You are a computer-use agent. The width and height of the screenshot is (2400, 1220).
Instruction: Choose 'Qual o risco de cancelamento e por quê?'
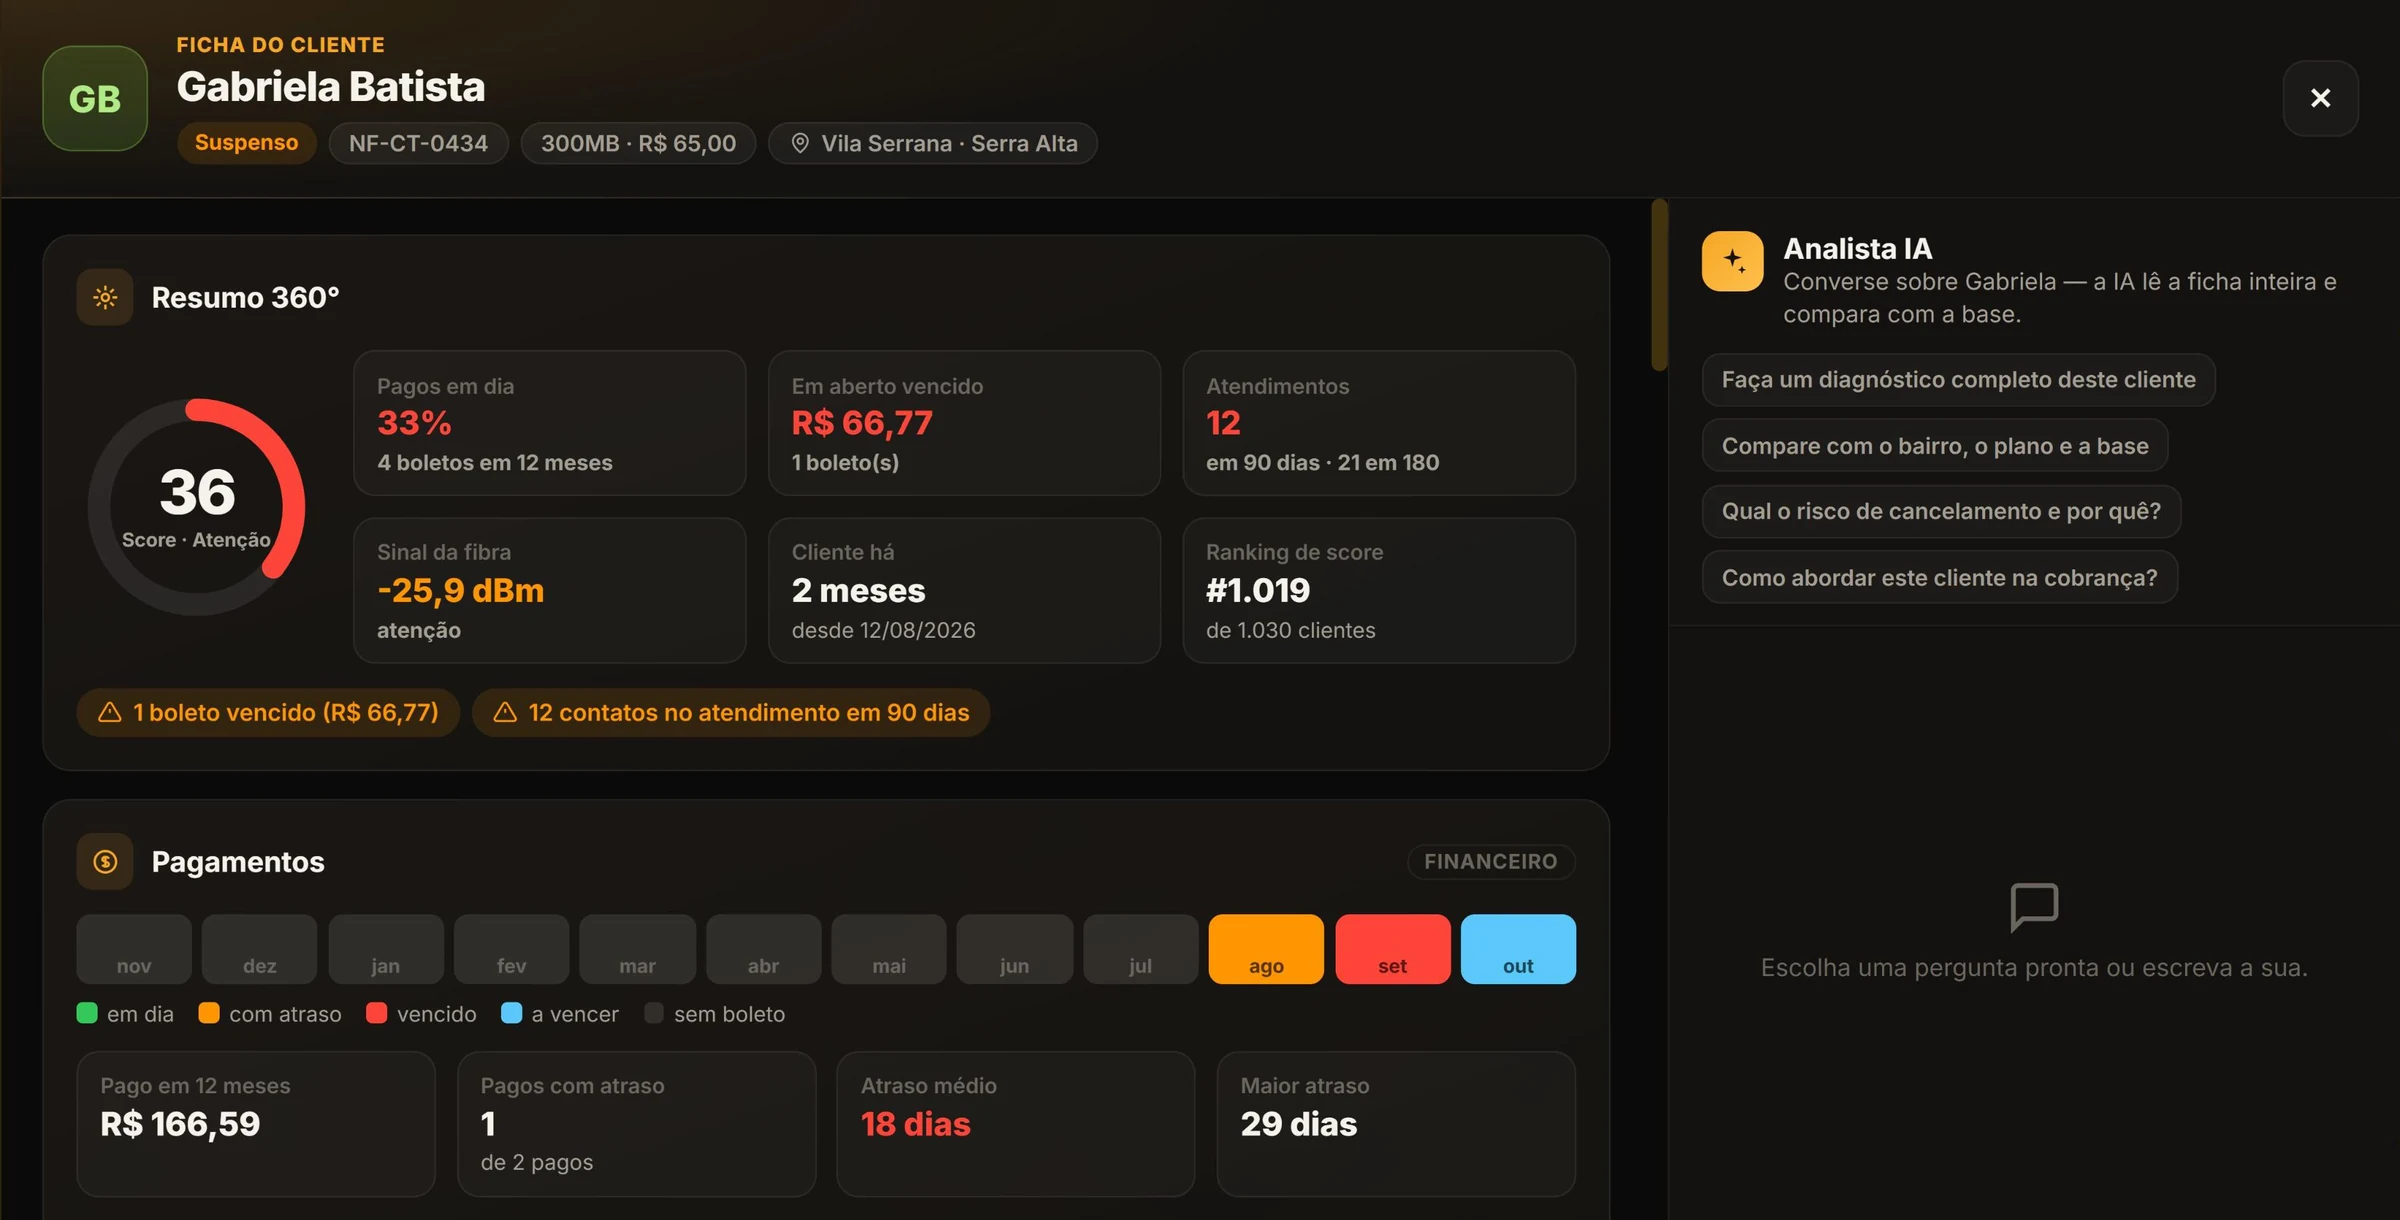click(x=1941, y=511)
